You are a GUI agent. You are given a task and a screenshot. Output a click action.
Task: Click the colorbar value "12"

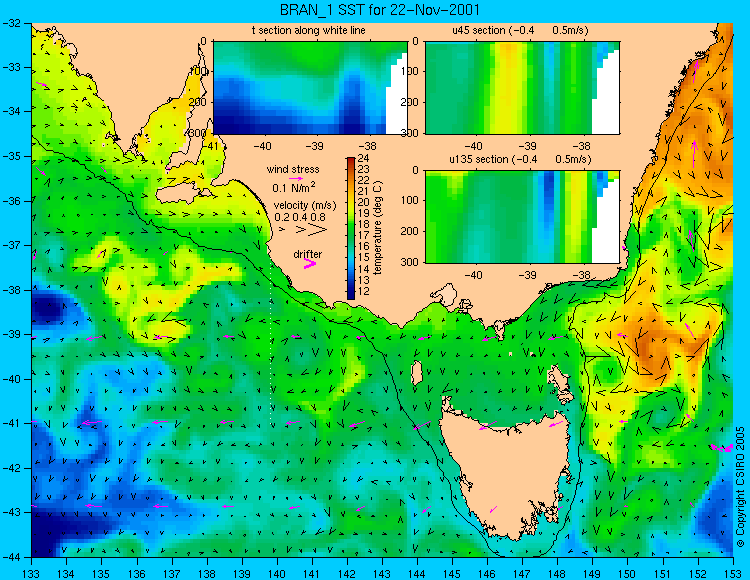coord(364,292)
